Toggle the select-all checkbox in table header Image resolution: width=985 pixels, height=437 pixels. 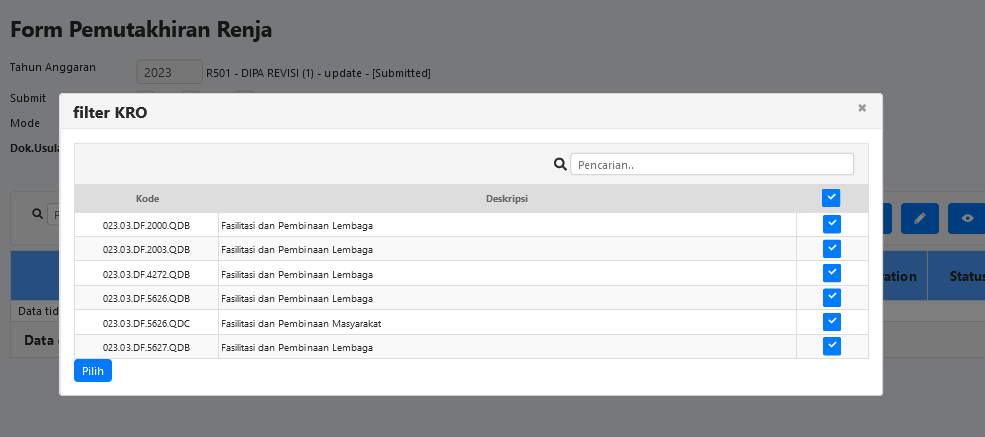(x=831, y=198)
